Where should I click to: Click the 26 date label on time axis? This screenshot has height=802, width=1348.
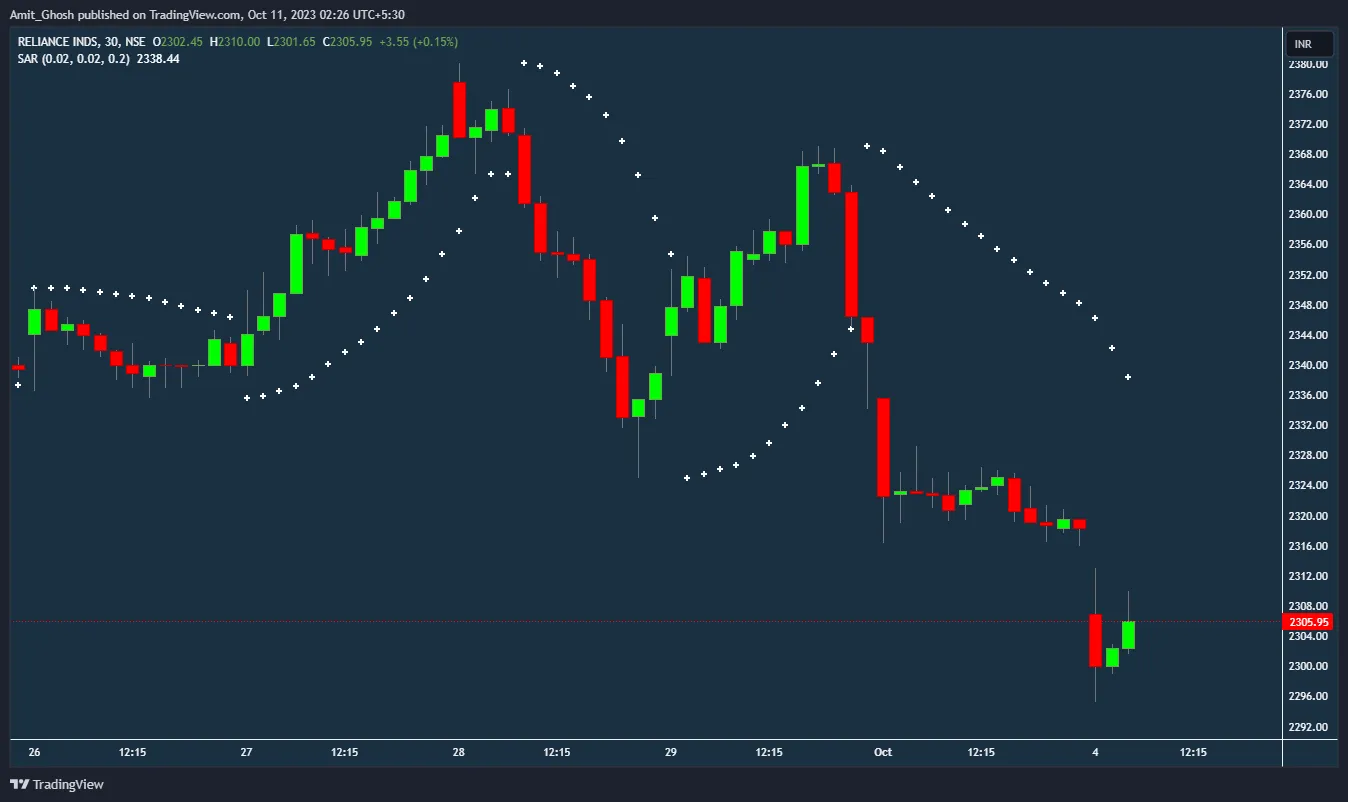[34, 752]
